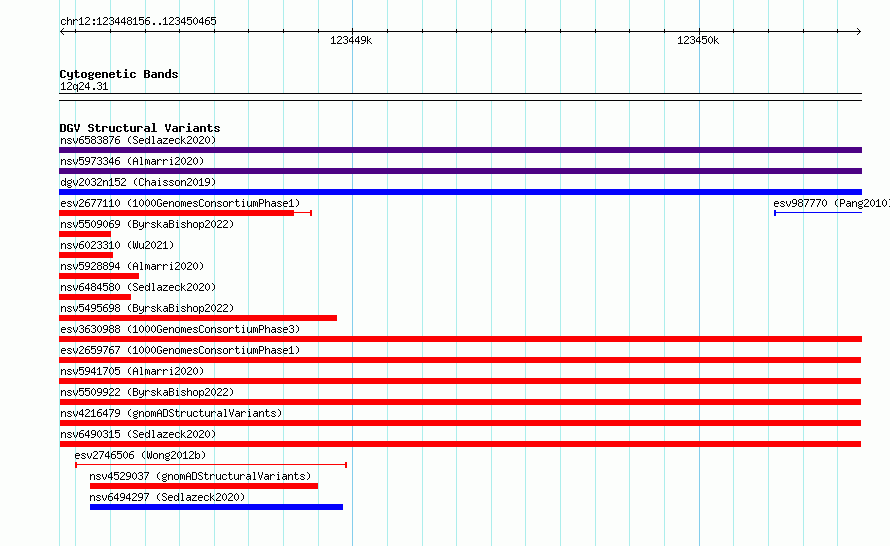Screen dimensions: 890x546
Task: Select the 12q24.31 band label
Action: [84, 87]
